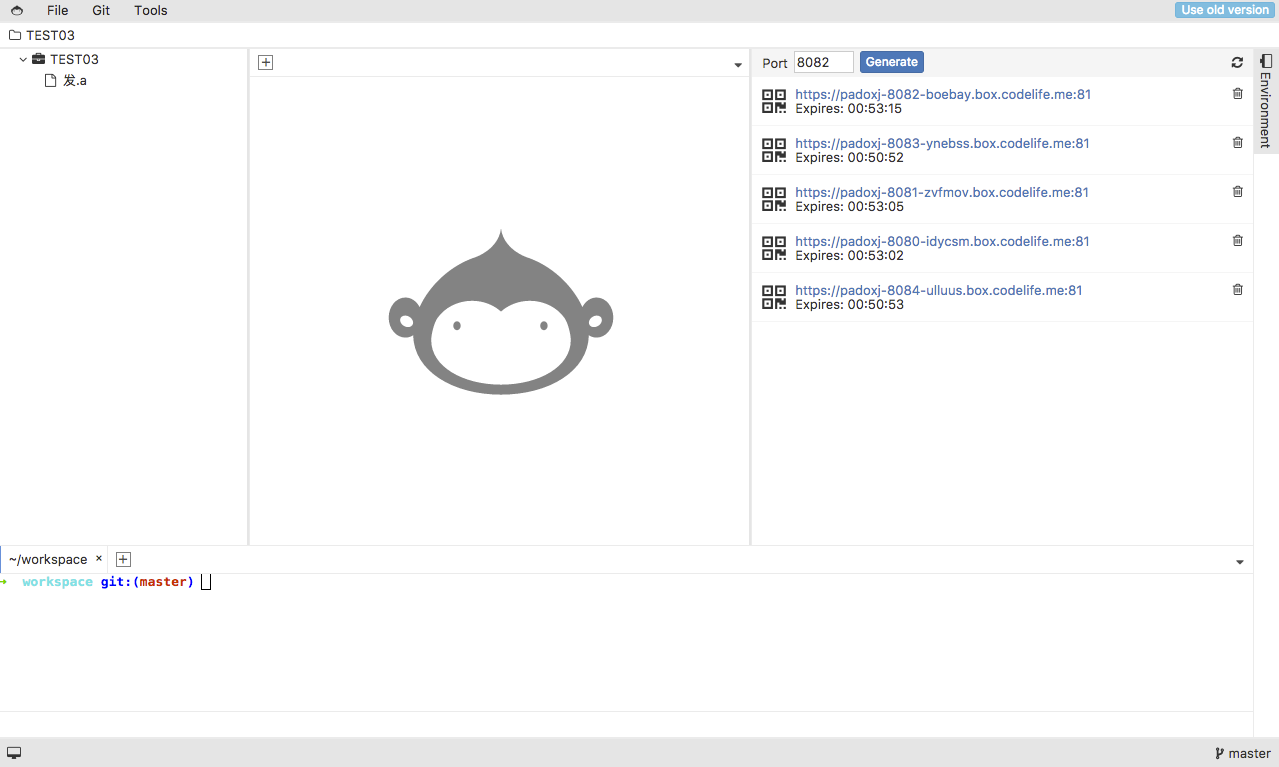
Task: Delete the 8081-zvfmov URL entry
Action: pos(1238,191)
